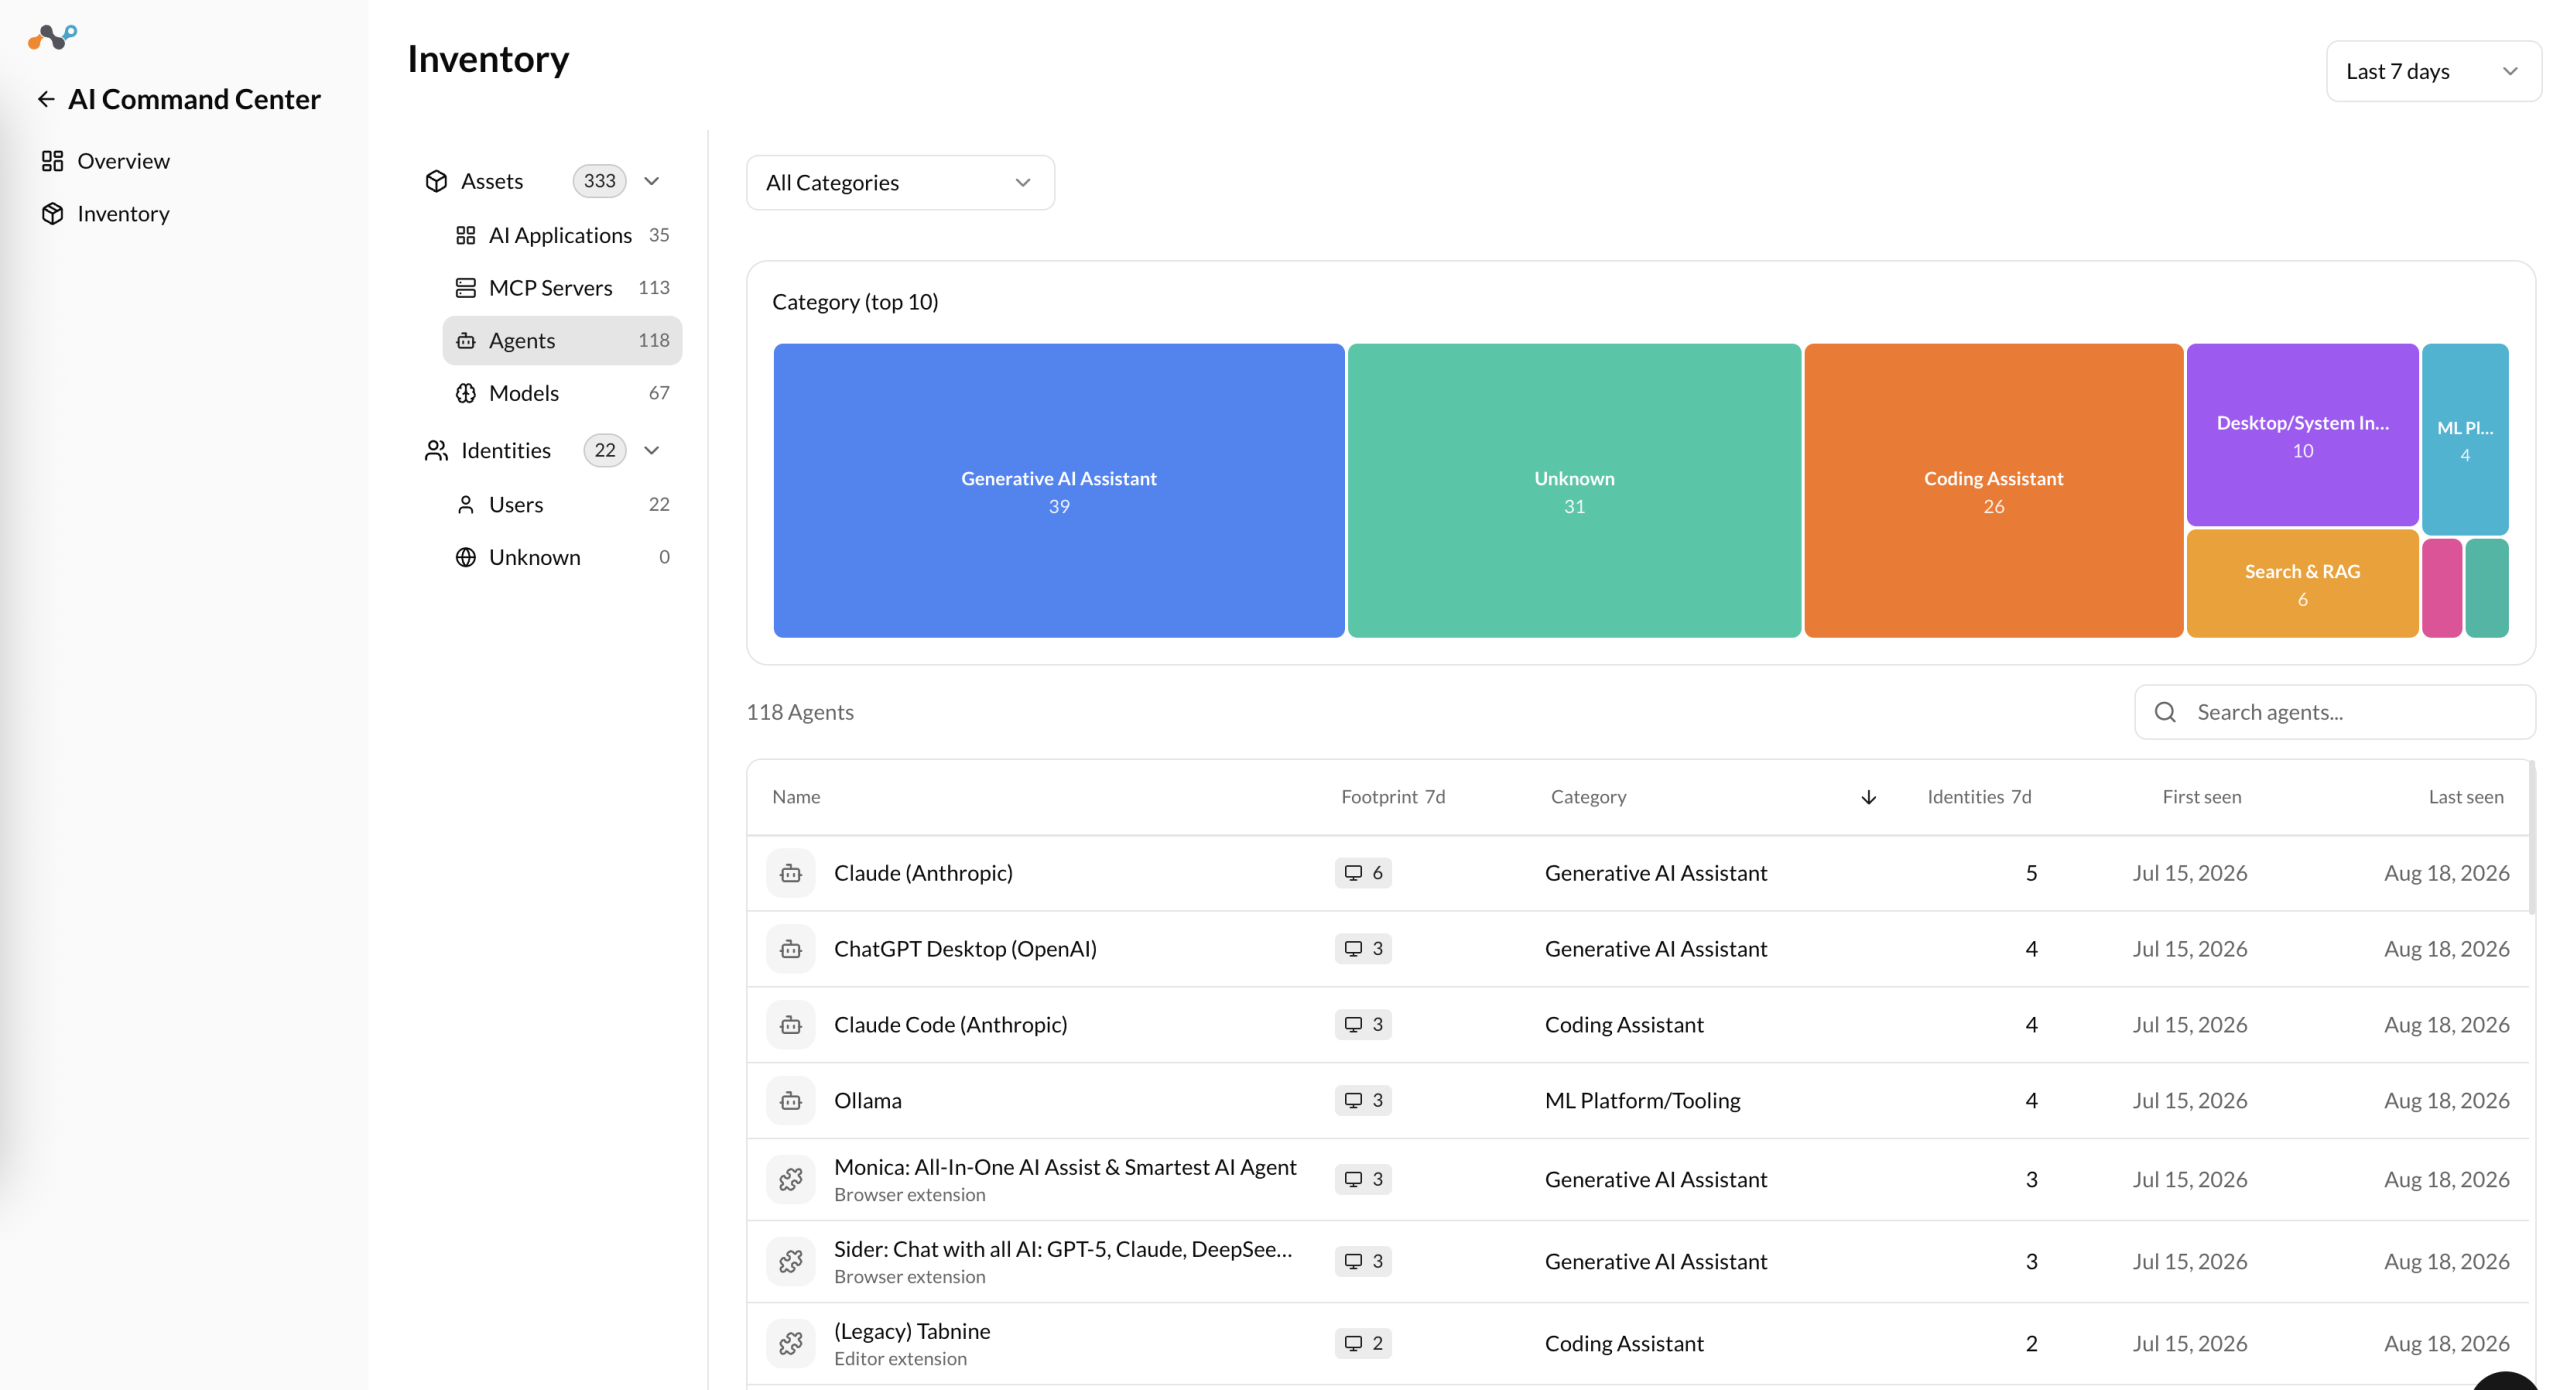
Task: Click the sort arrow in Category column
Action: pos(1868,797)
